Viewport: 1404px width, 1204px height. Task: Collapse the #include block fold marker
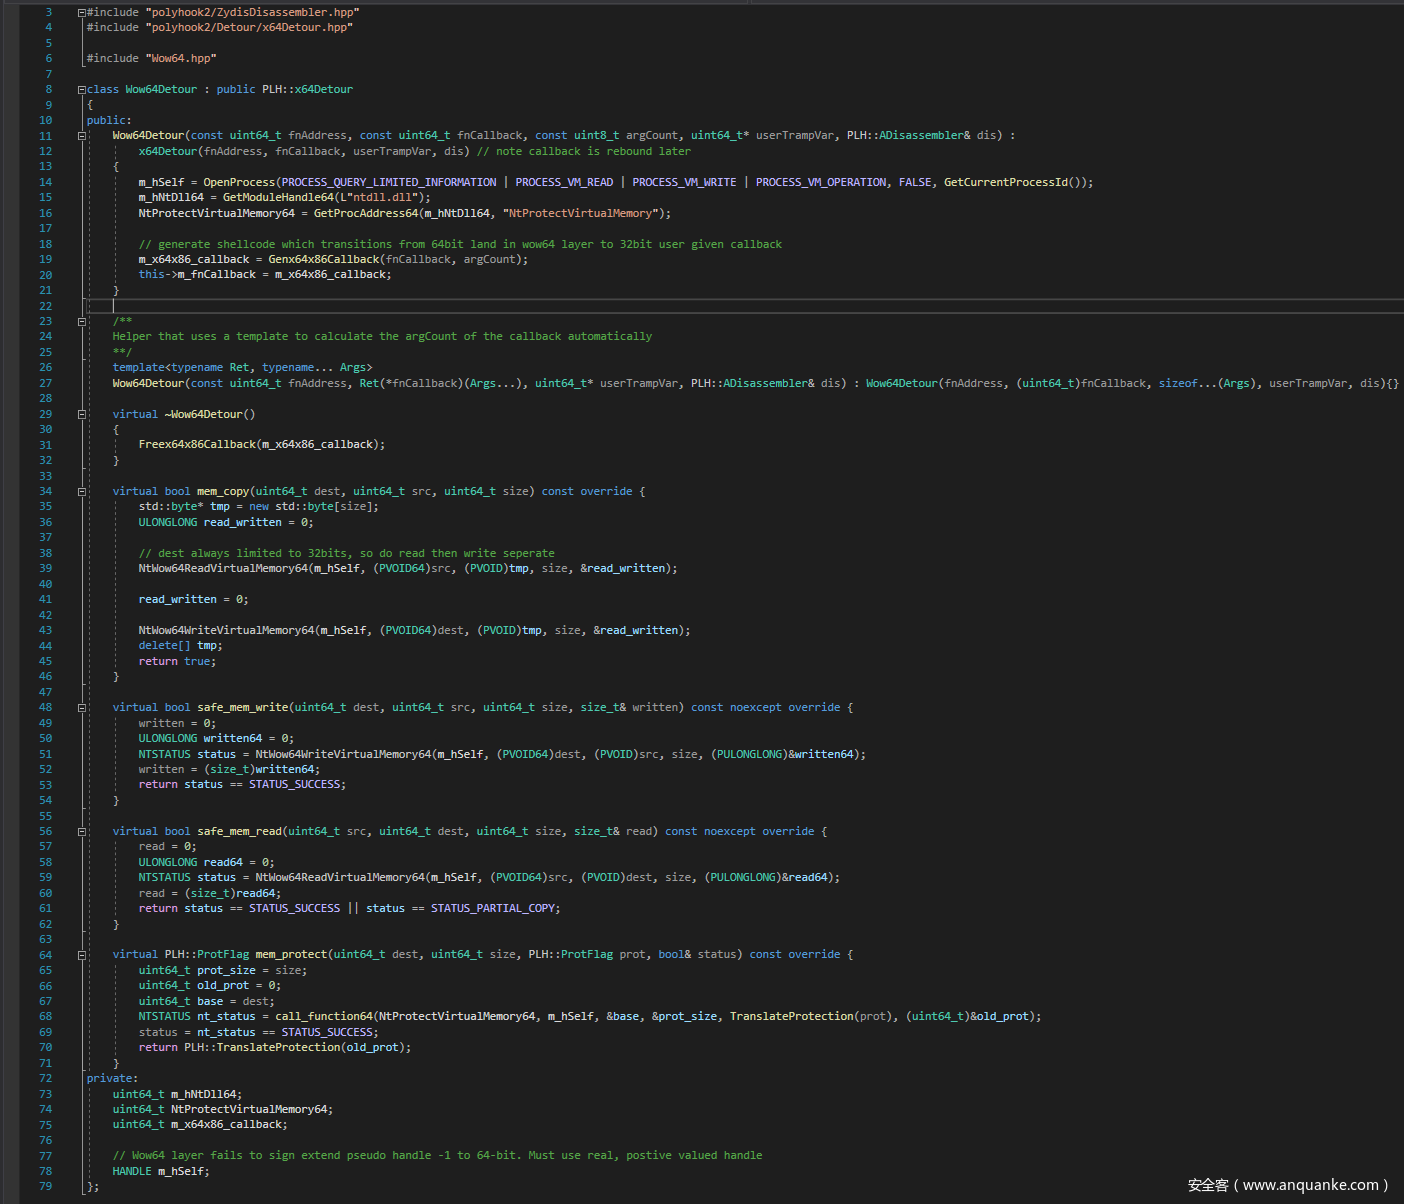(x=82, y=13)
